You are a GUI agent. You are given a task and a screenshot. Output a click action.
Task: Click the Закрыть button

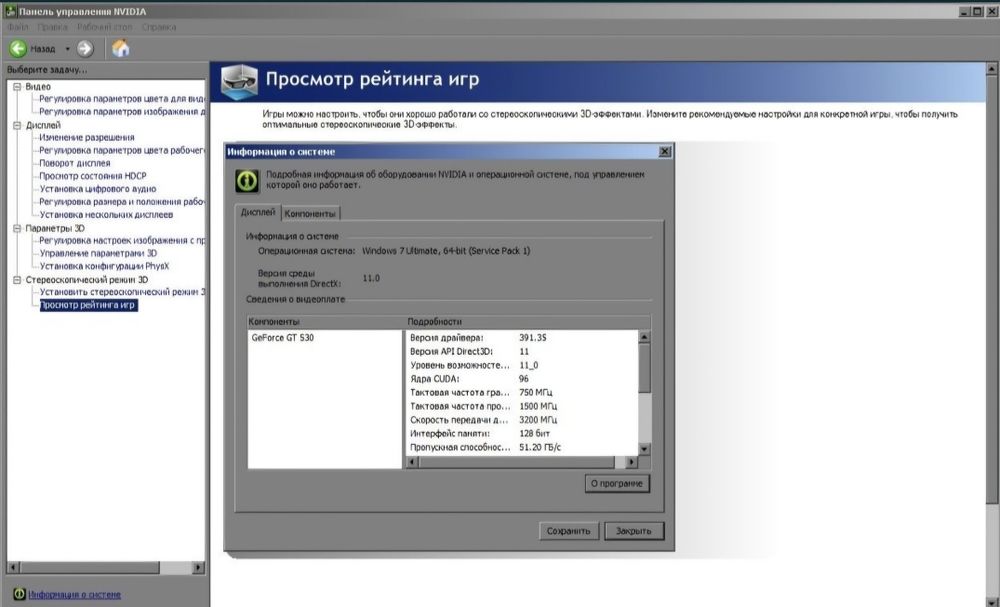pyautogui.click(x=634, y=530)
